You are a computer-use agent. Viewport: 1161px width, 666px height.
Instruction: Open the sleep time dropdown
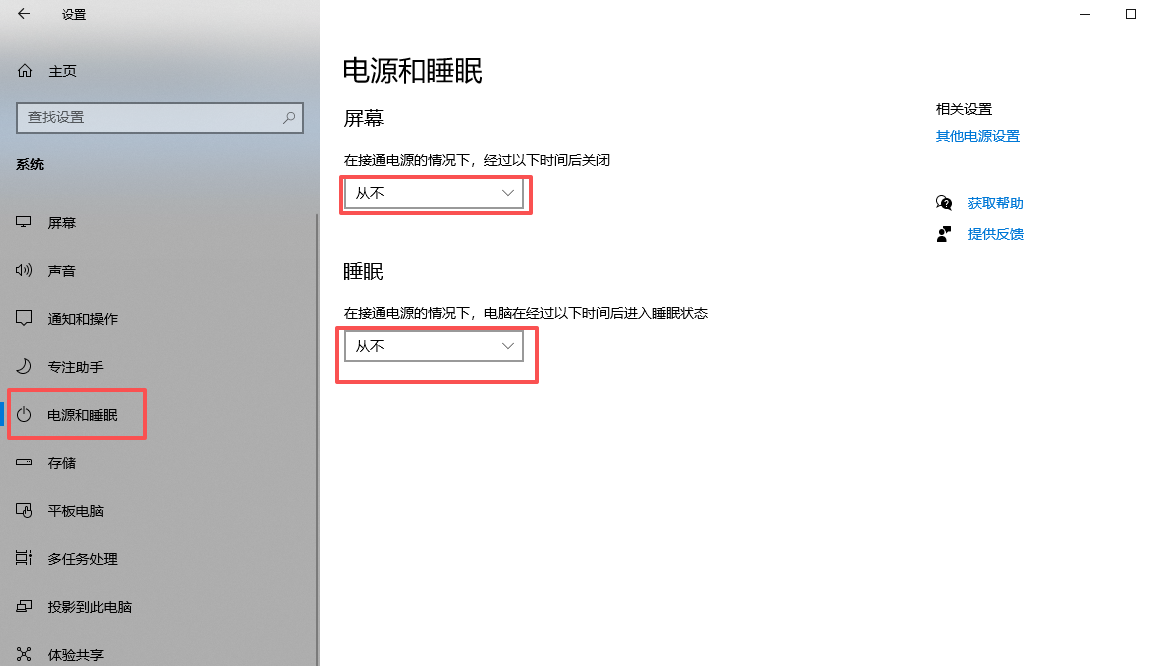tap(433, 346)
